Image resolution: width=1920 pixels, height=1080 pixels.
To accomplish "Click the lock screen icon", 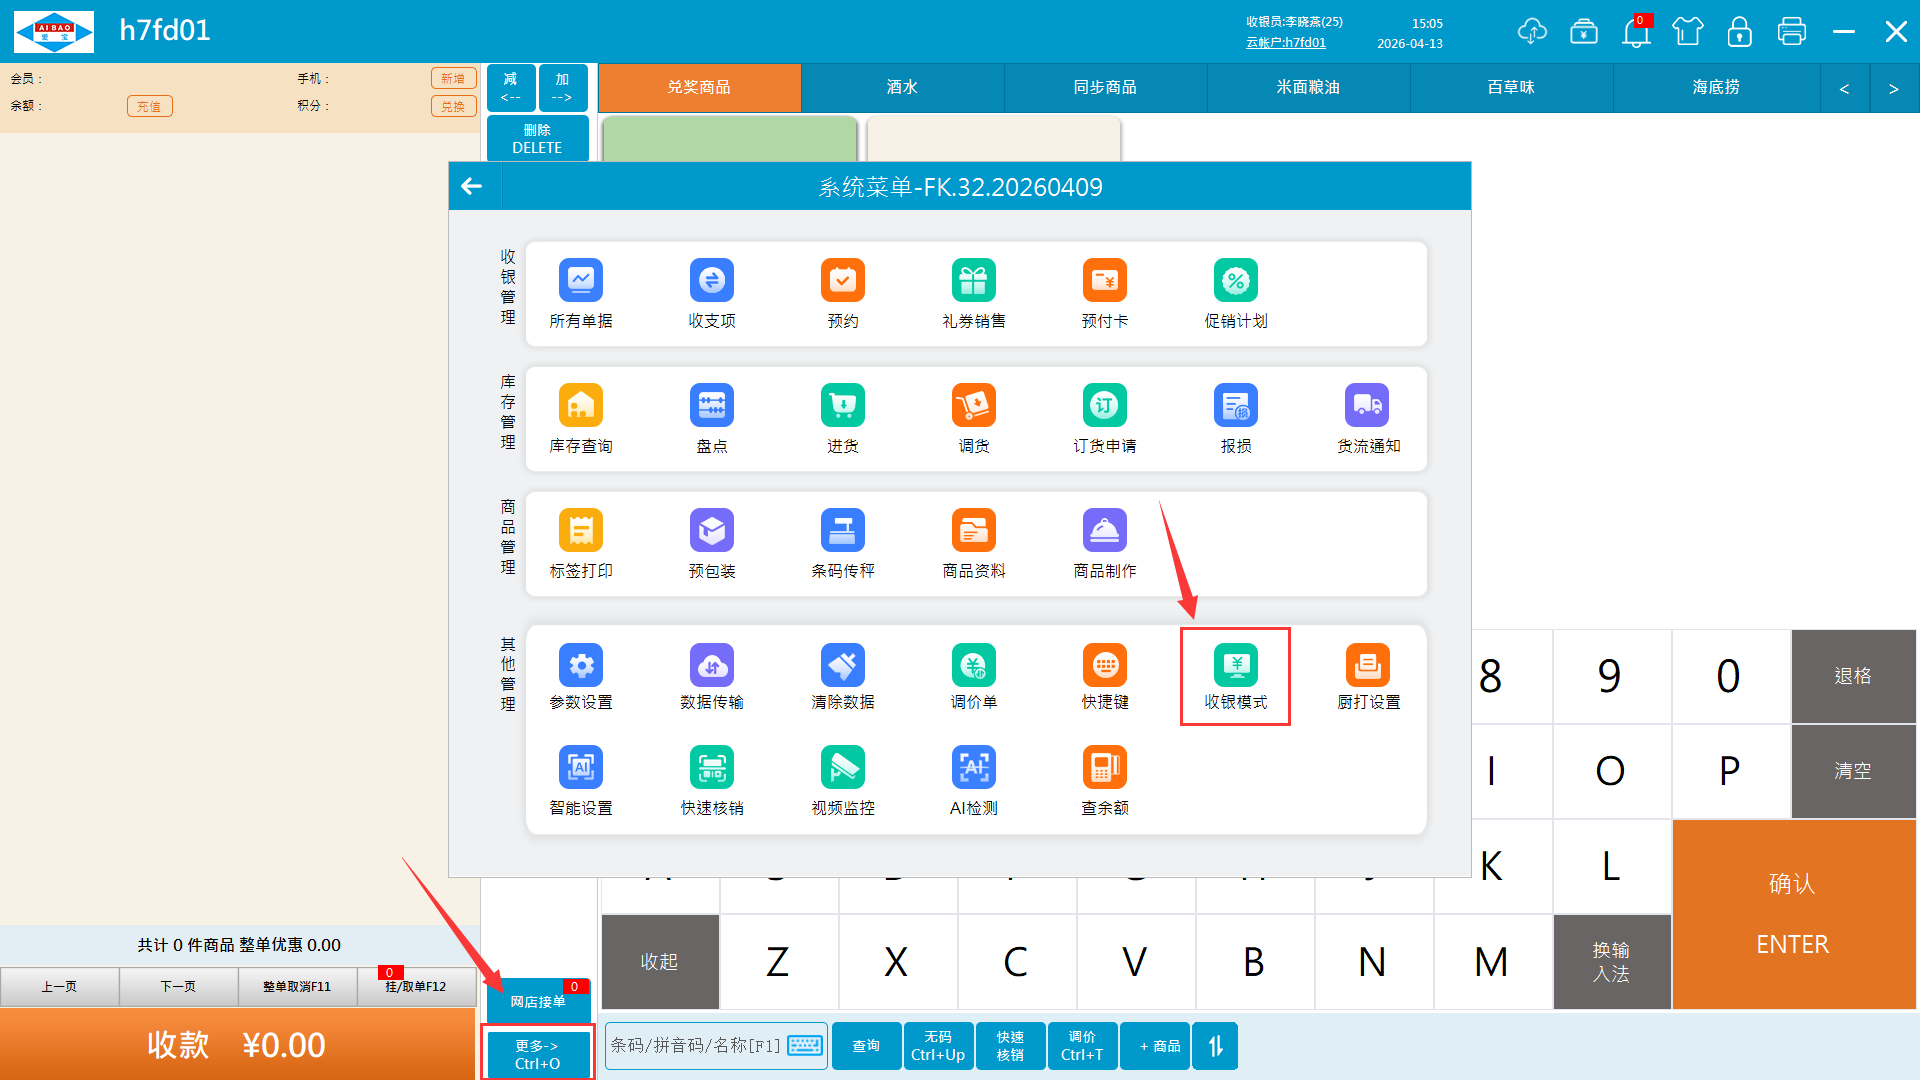I will 1739,32.
